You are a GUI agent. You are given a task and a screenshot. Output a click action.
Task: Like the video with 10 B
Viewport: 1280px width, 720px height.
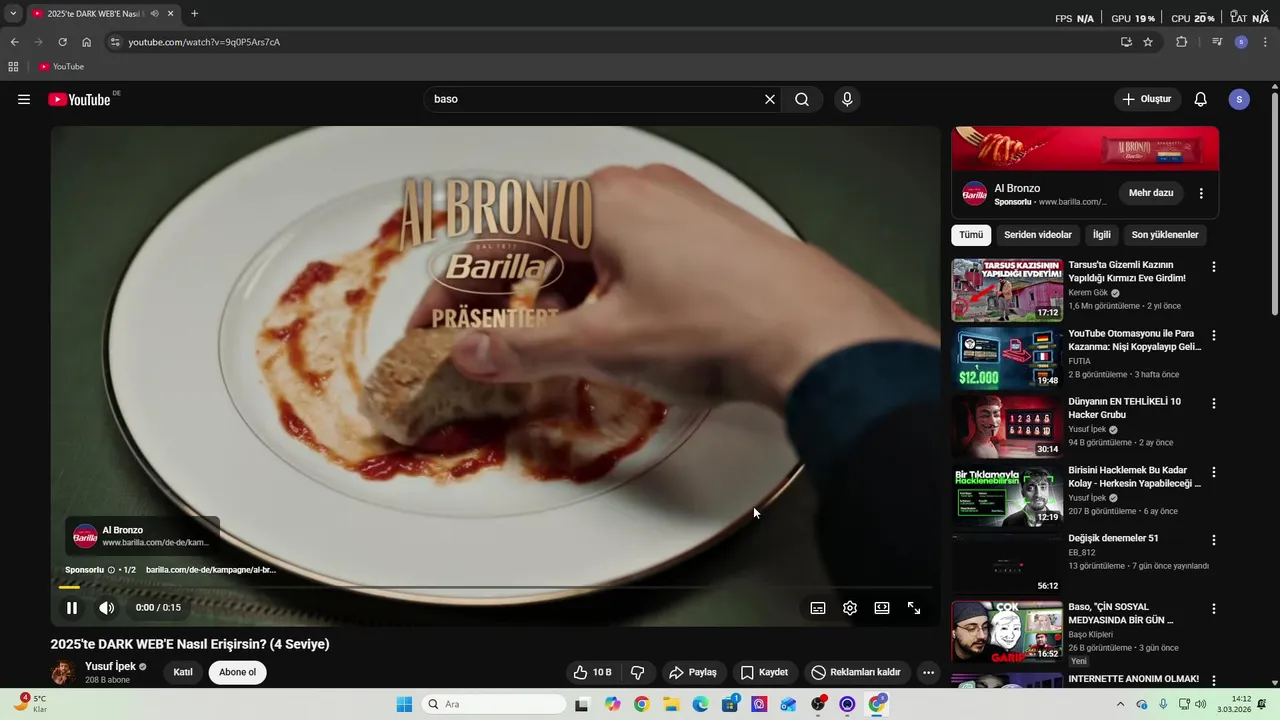coord(592,672)
